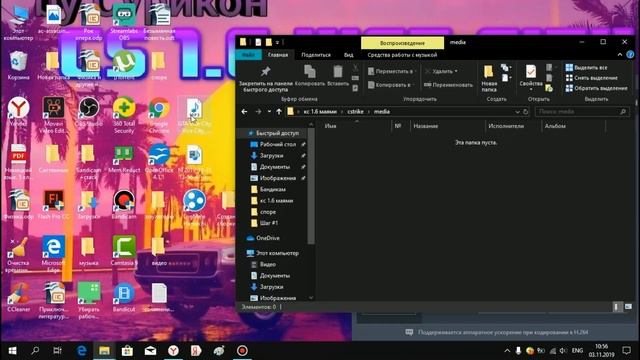Image resolution: width=640 pixels, height=360 pixels.
Task: Select the Корзина recycle bin icon
Action: click(18, 65)
